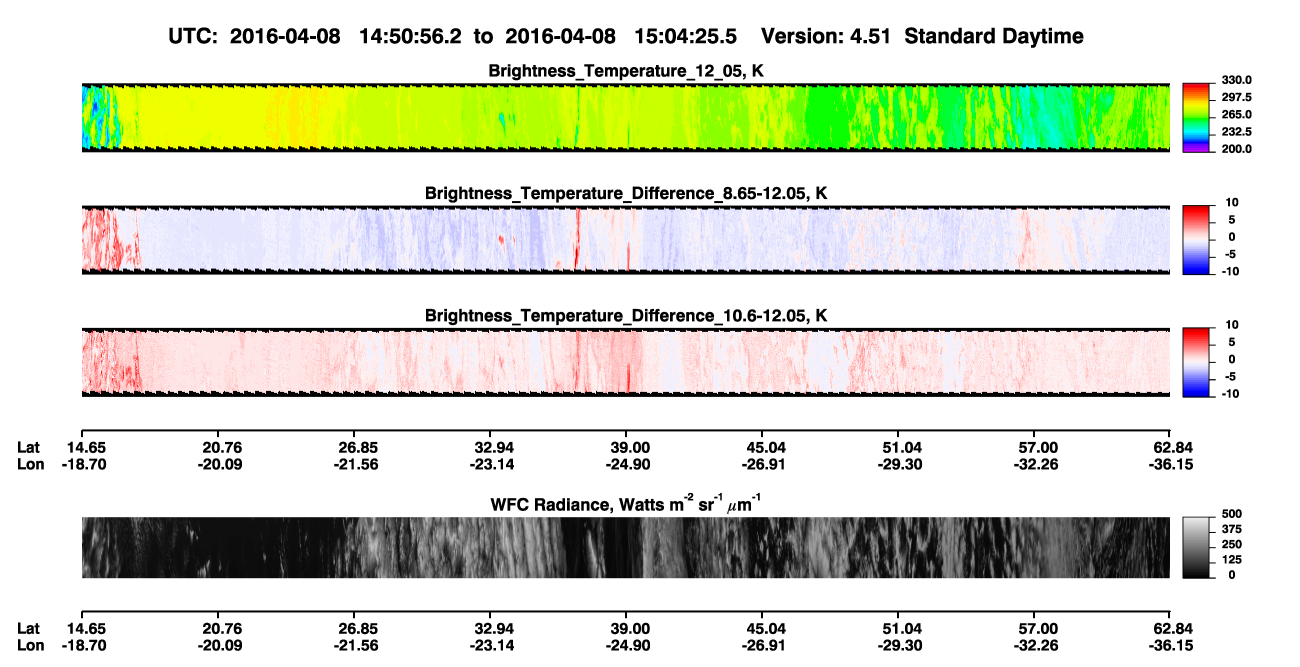Click latitude 26.85 on the axis above WFC Radiance title

tap(357, 448)
